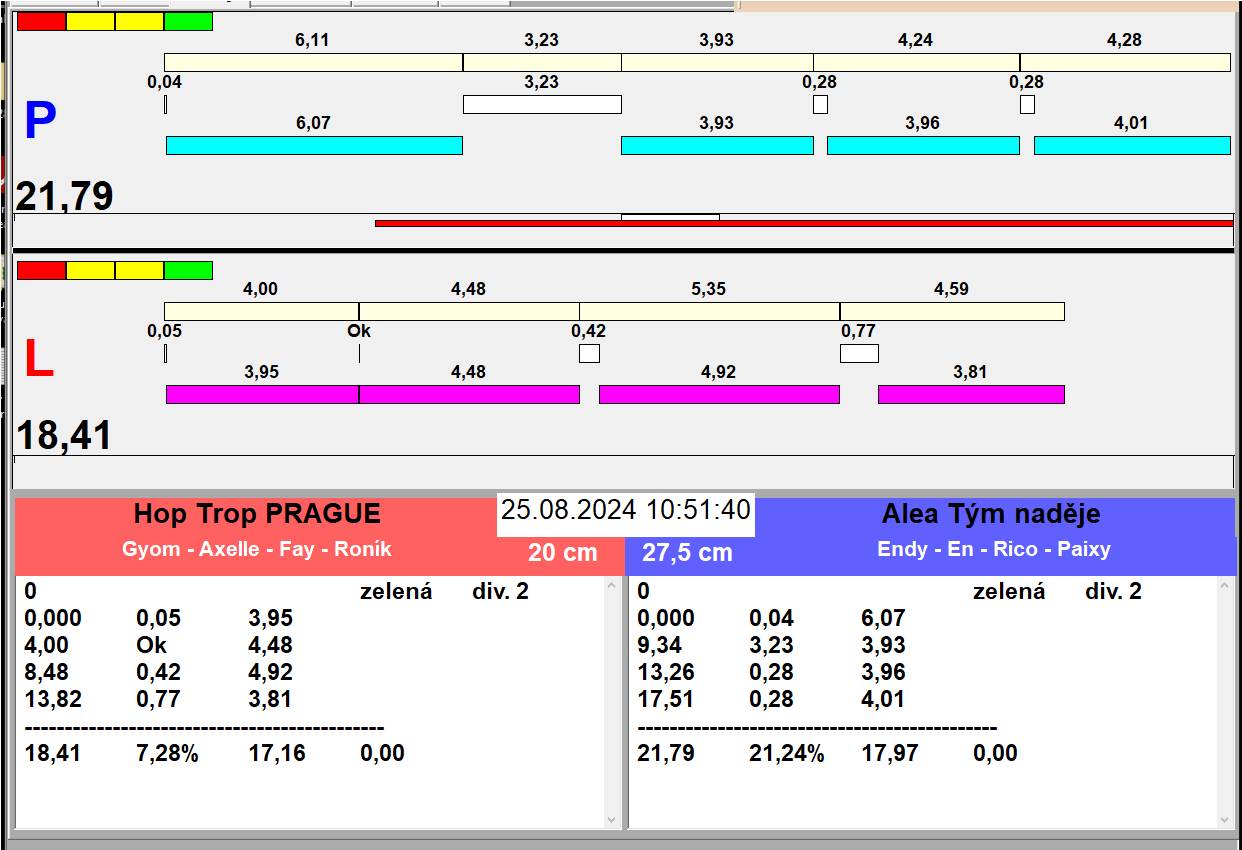Select the cyan 4,01 run bar
The width and height of the screenshot is (1242, 850).
click(1132, 145)
